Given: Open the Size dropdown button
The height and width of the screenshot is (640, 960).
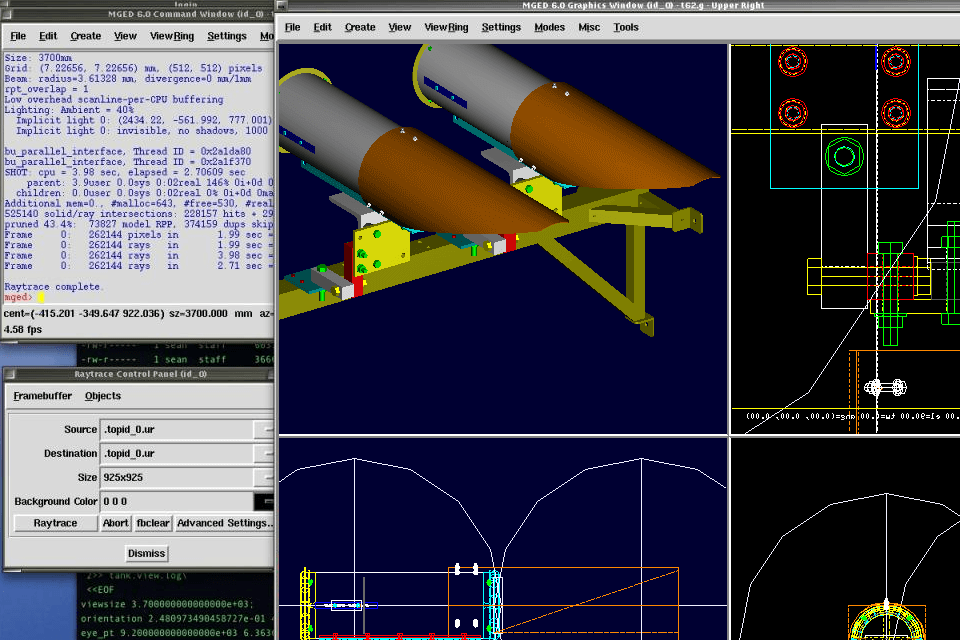Looking at the screenshot, I should [264, 478].
